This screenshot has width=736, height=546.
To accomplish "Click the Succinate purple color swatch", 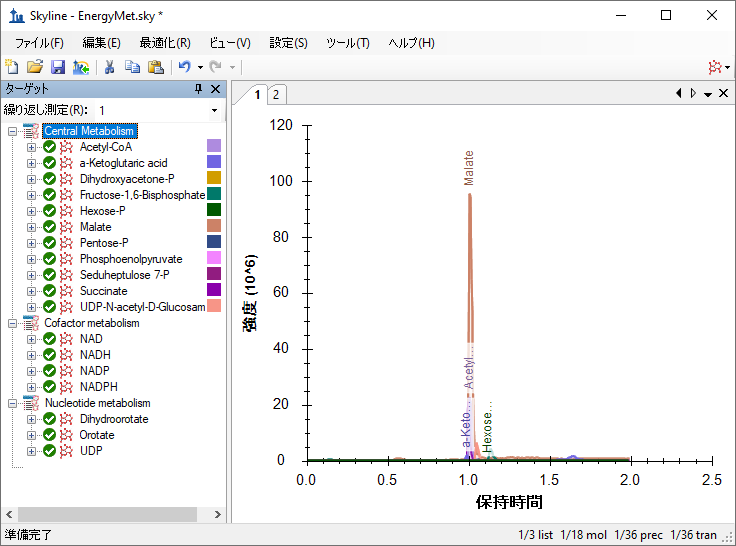I will [x=214, y=290].
